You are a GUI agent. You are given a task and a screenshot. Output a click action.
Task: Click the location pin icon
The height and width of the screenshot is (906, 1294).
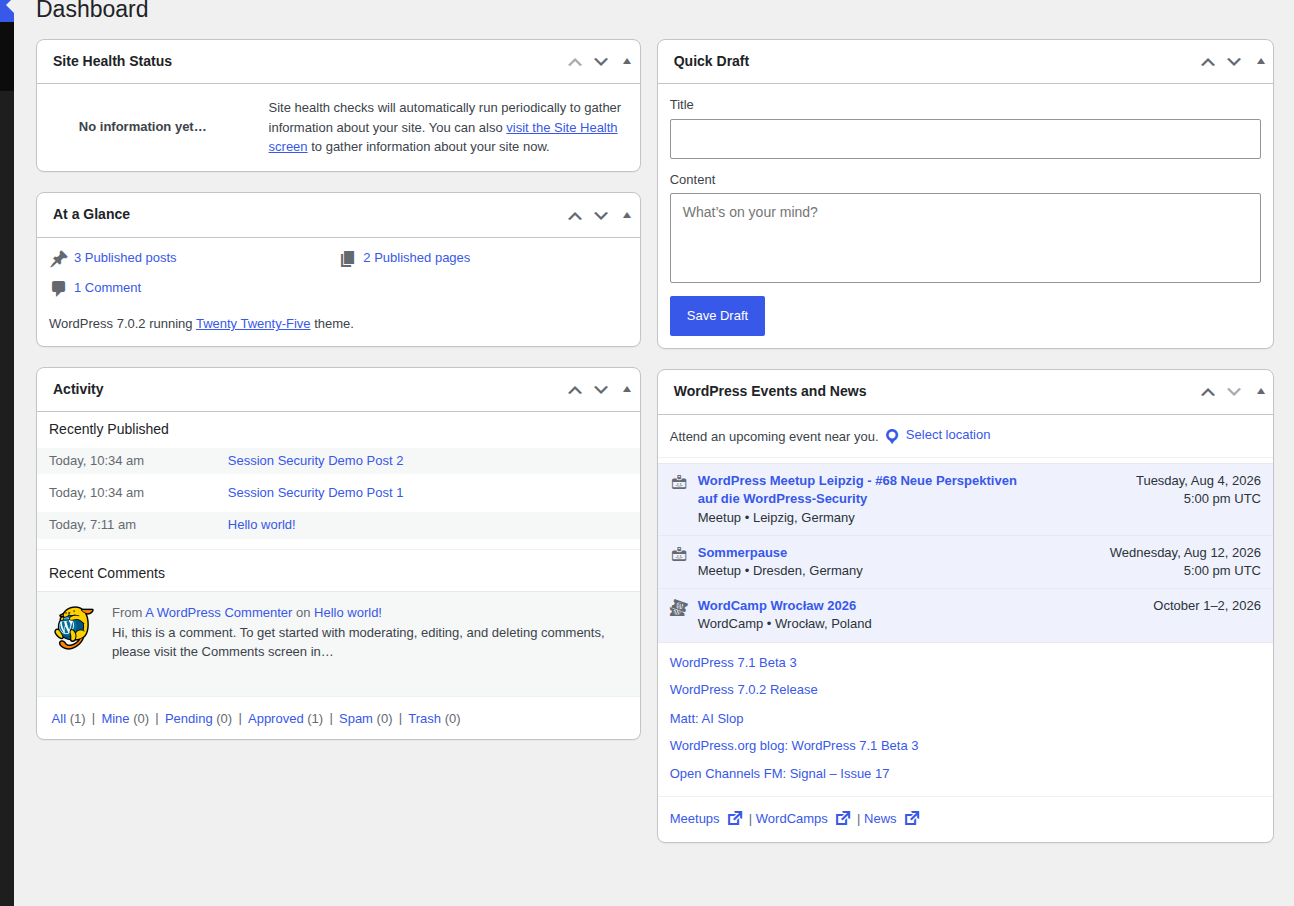[892, 436]
